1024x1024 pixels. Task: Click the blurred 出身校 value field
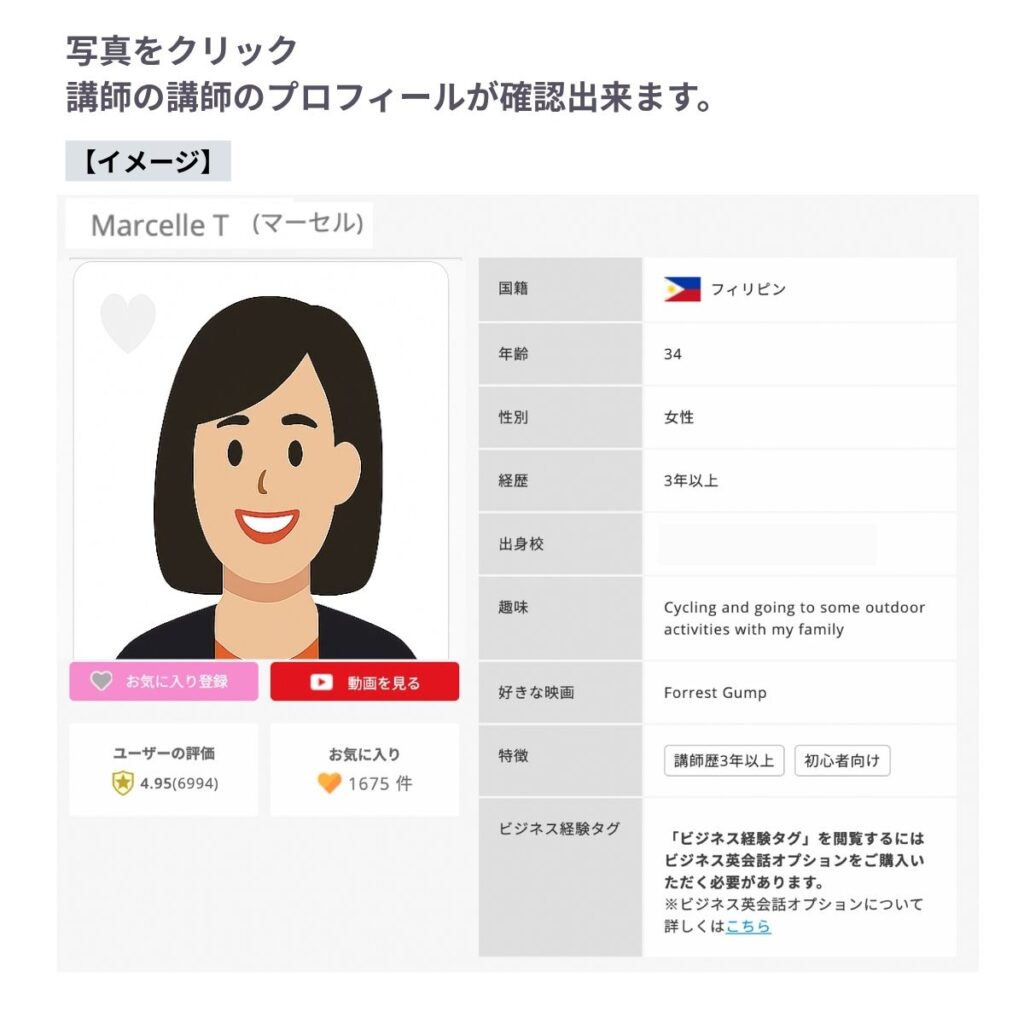click(767, 545)
